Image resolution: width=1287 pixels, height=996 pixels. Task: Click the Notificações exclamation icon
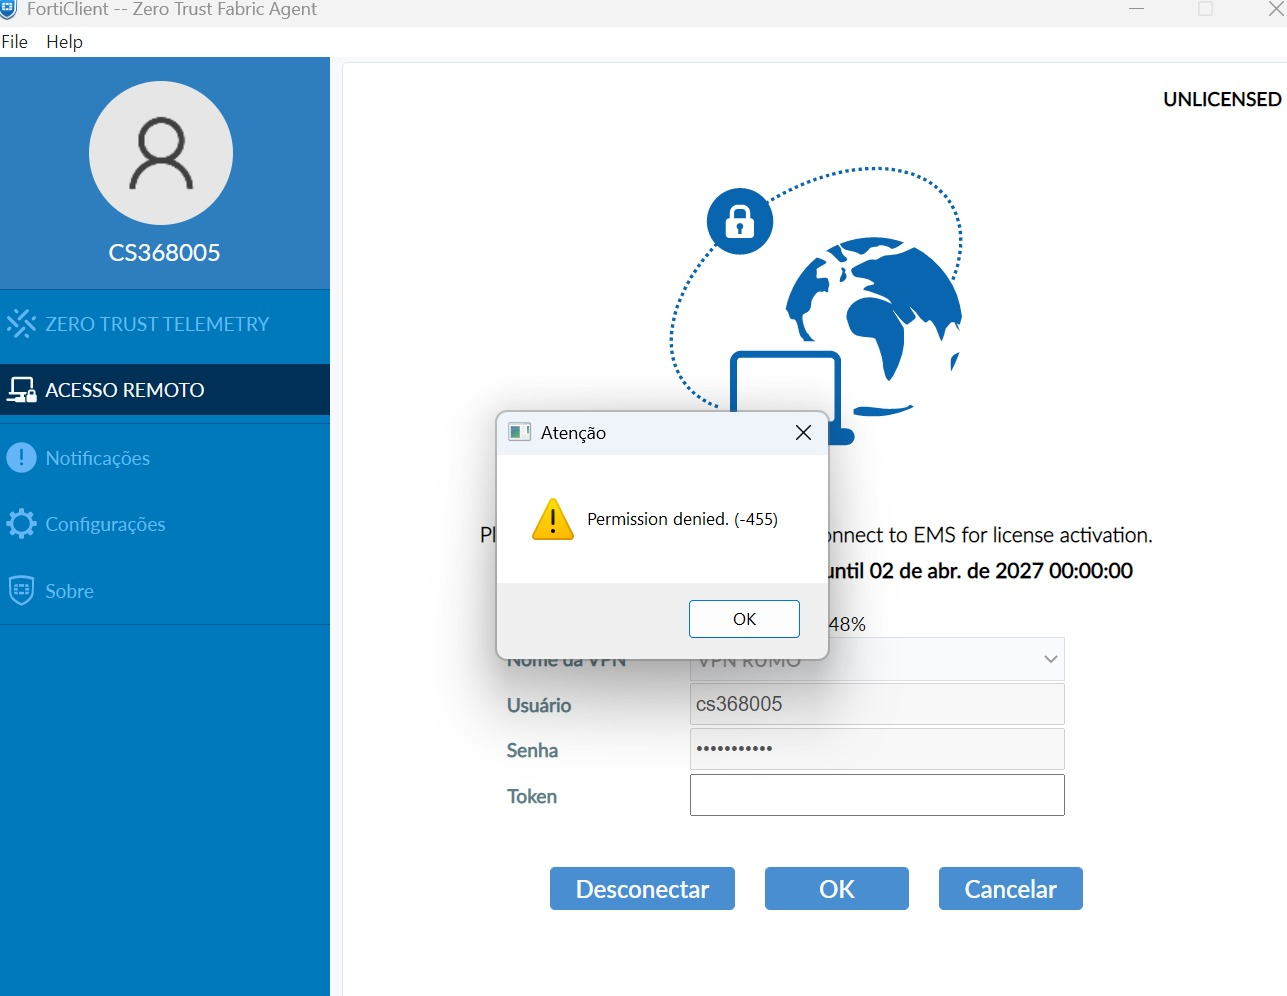point(21,458)
